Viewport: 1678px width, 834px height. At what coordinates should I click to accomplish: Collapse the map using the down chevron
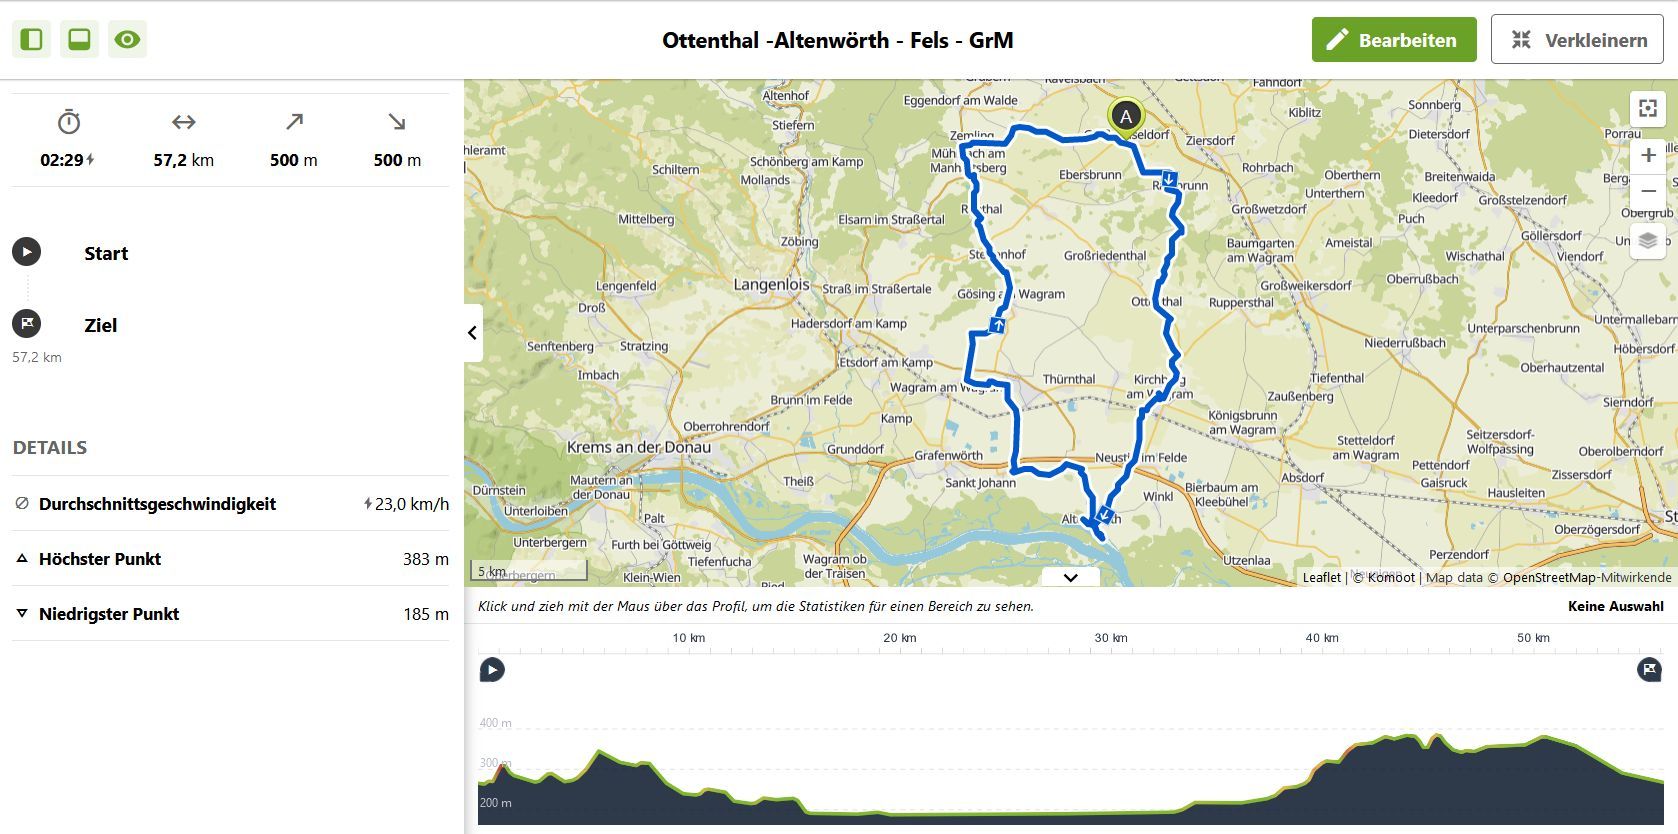click(x=1071, y=577)
